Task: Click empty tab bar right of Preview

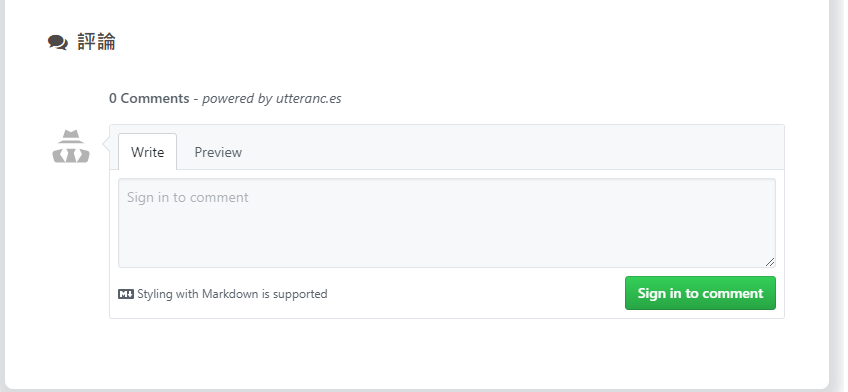Action: pyautogui.click(x=514, y=149)
